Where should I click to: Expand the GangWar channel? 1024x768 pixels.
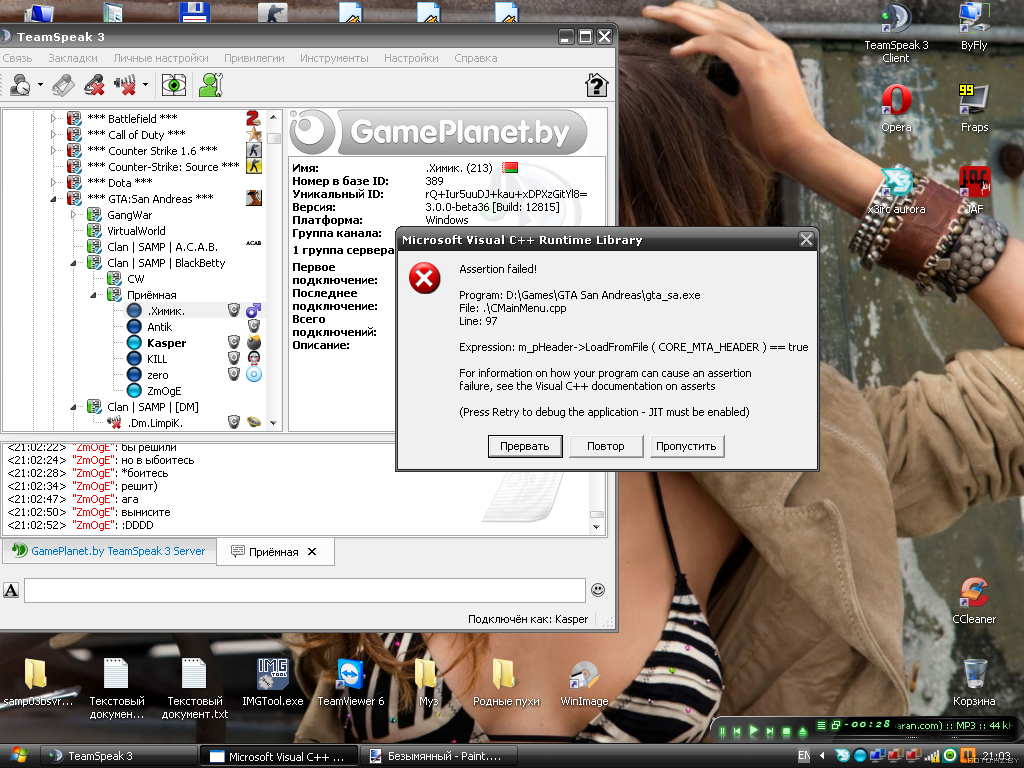click(x=73, y=214)
